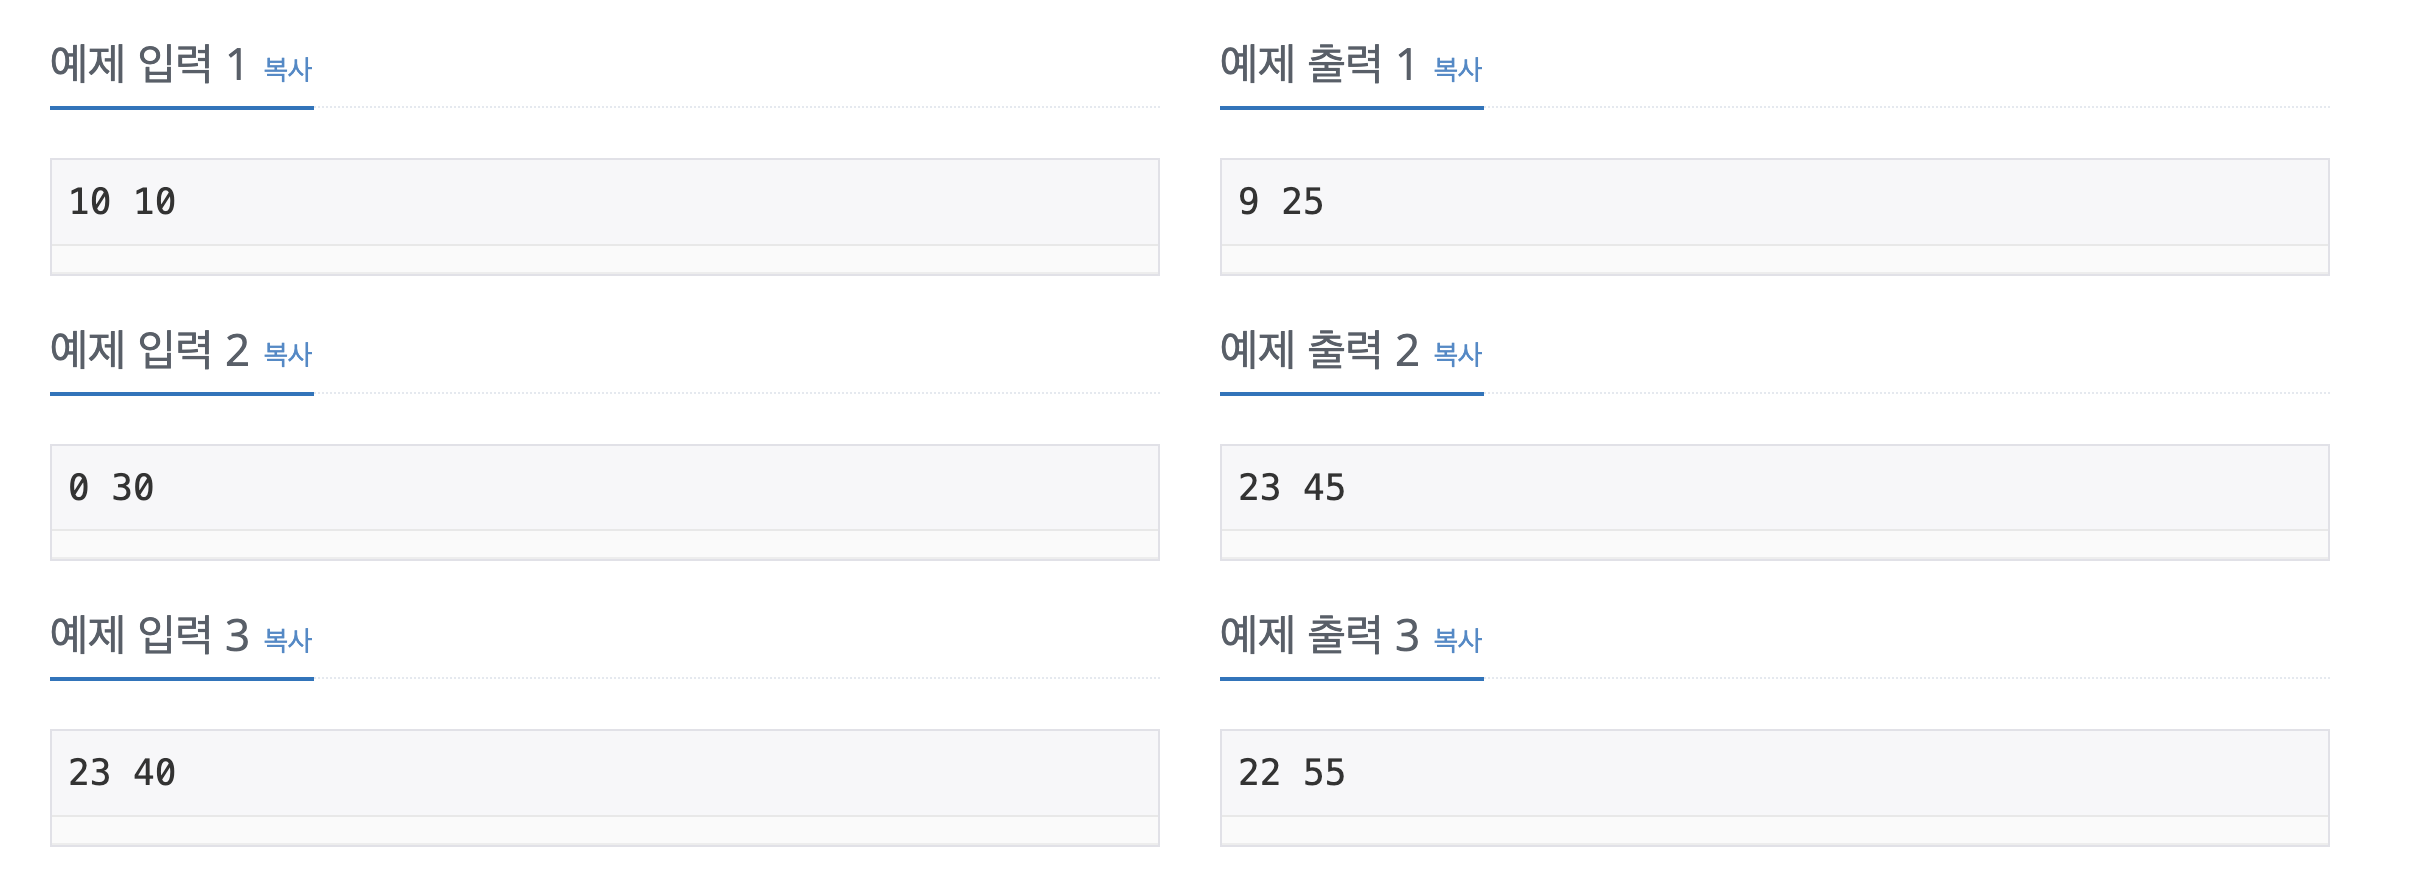Copy example input 1 via 복사 link
Viewport: 2416px width, 882px height.
coord(288,69)
